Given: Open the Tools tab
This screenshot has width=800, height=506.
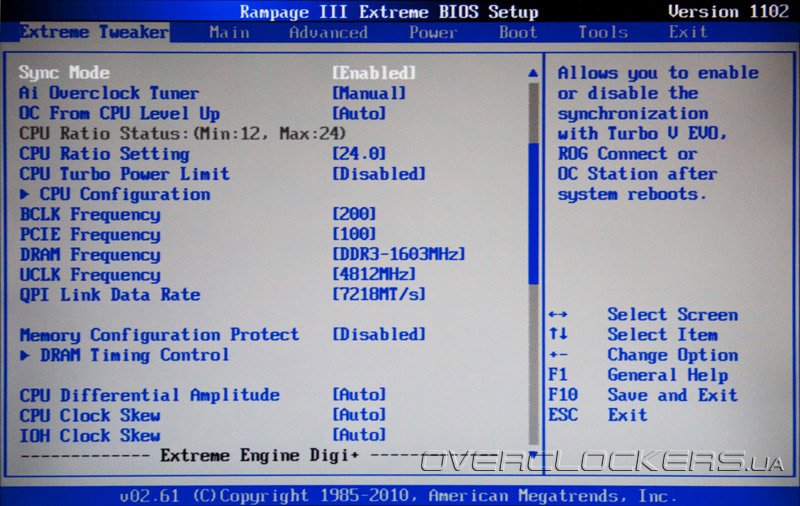Looking at the screenshot, I should (603, 33).
